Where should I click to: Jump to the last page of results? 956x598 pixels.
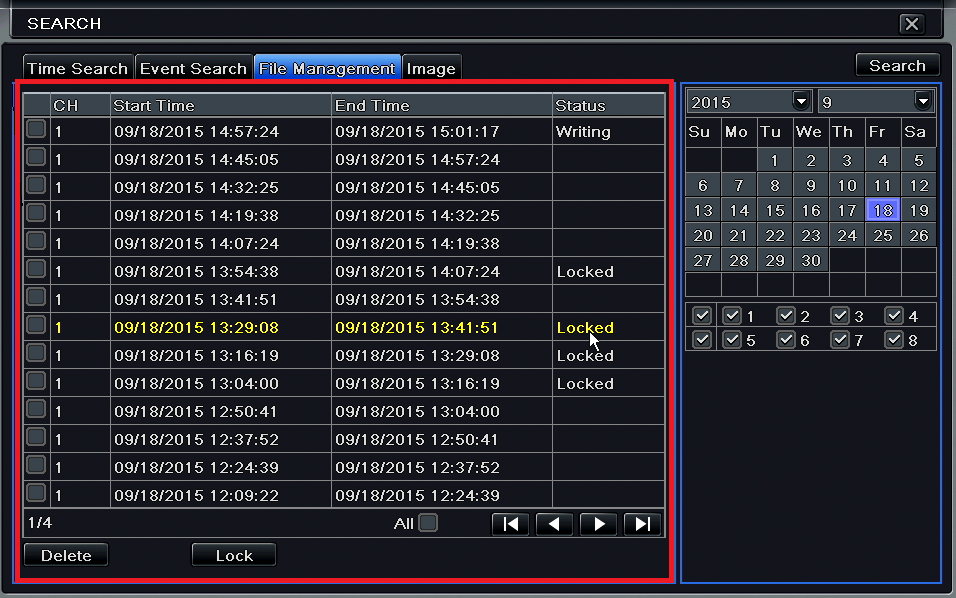[x=643, y=524]
